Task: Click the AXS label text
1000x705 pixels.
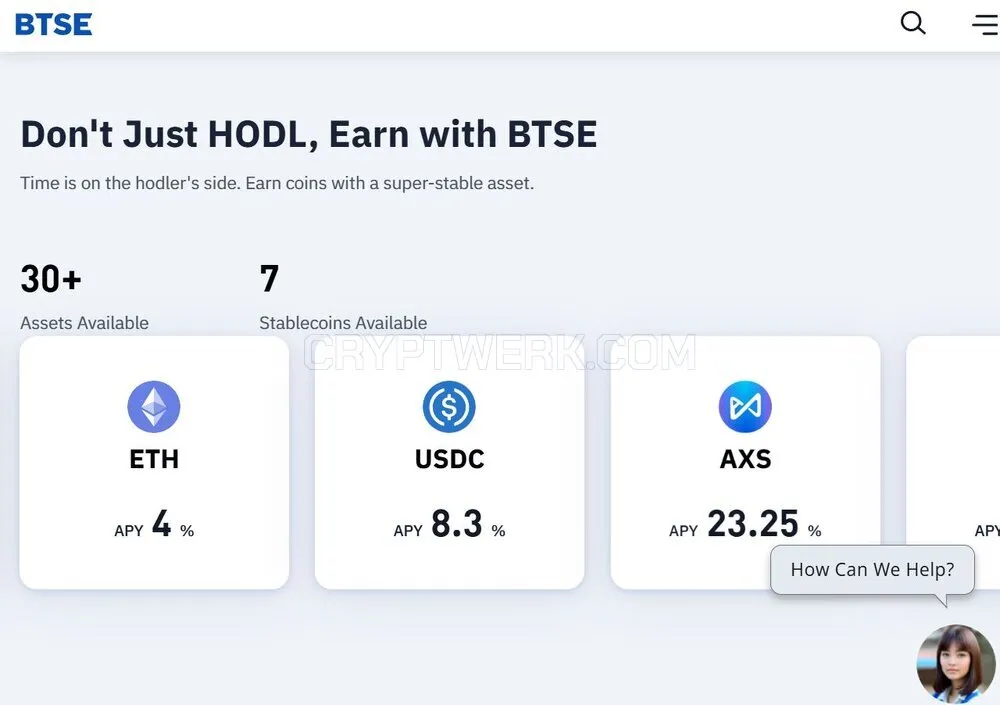Action: (746, 459)
